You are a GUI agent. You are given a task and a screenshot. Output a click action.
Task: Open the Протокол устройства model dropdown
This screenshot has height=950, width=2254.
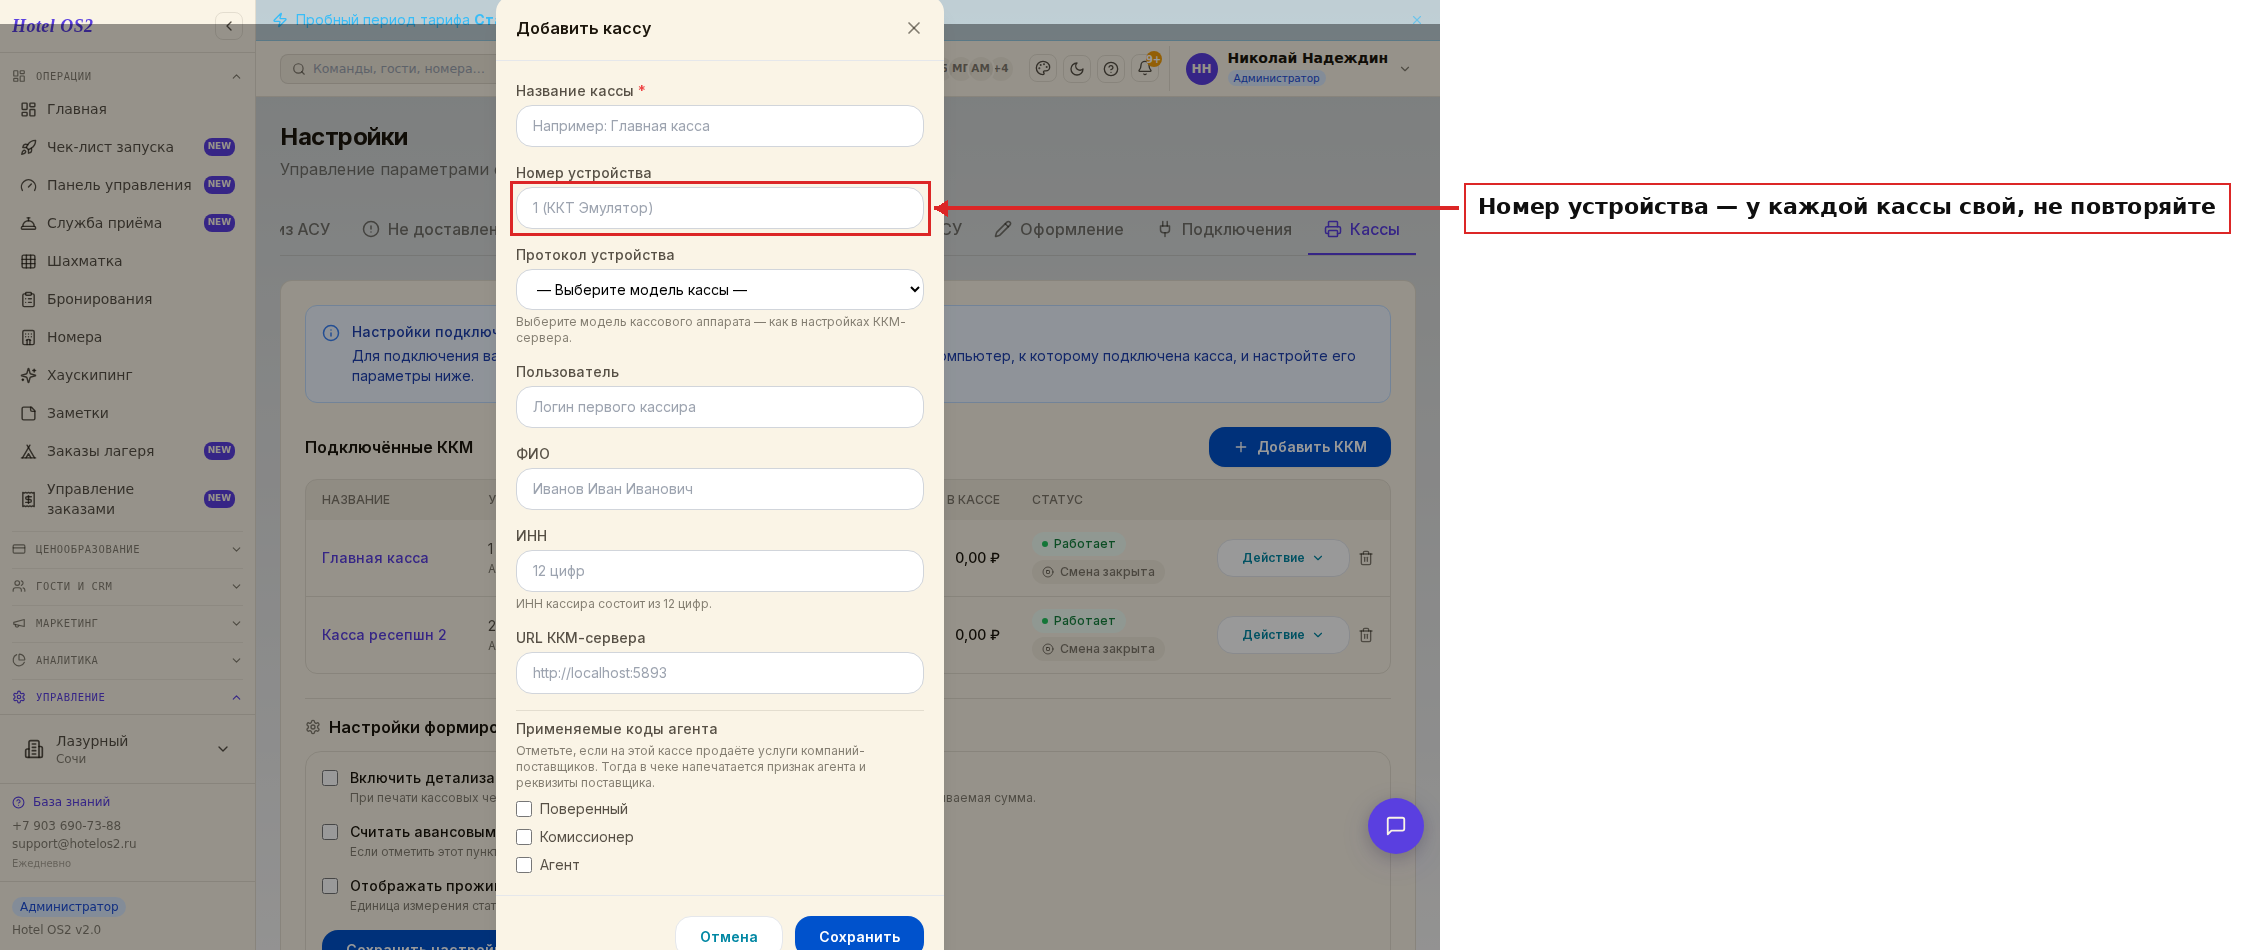pyautogui.click(x=720, y=290)
